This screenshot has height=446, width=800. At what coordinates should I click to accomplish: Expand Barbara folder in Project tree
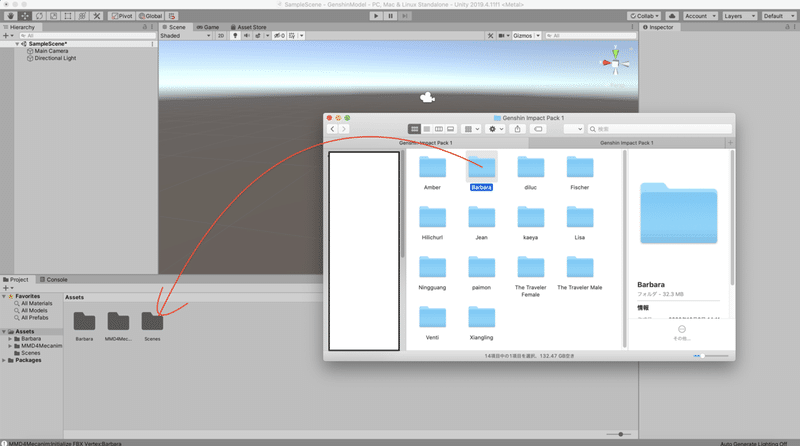[x=10, y=339]
